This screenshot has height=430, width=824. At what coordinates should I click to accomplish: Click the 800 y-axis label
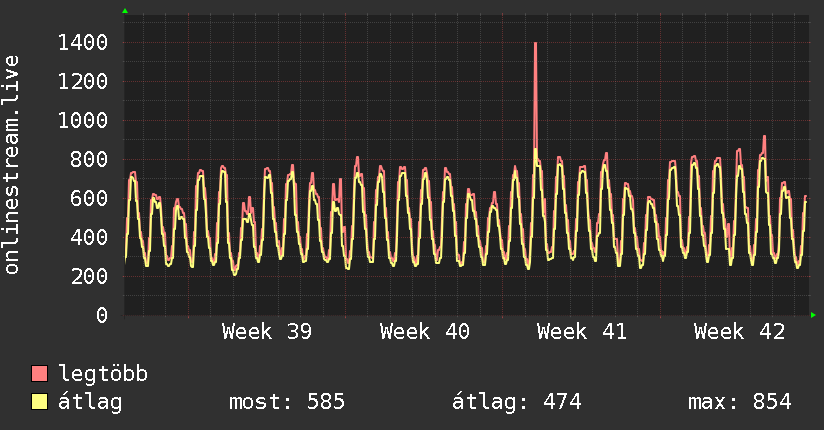tap(89, 159)
